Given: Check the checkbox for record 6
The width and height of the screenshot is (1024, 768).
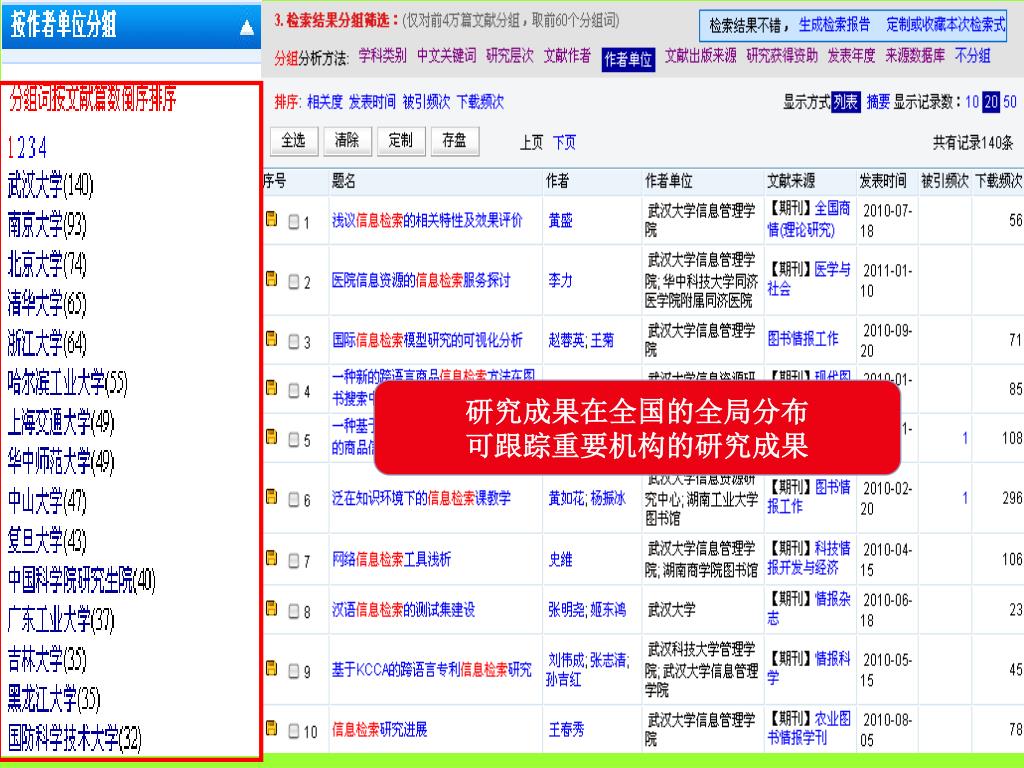Looking at the screenshot, I should [294, 500].
